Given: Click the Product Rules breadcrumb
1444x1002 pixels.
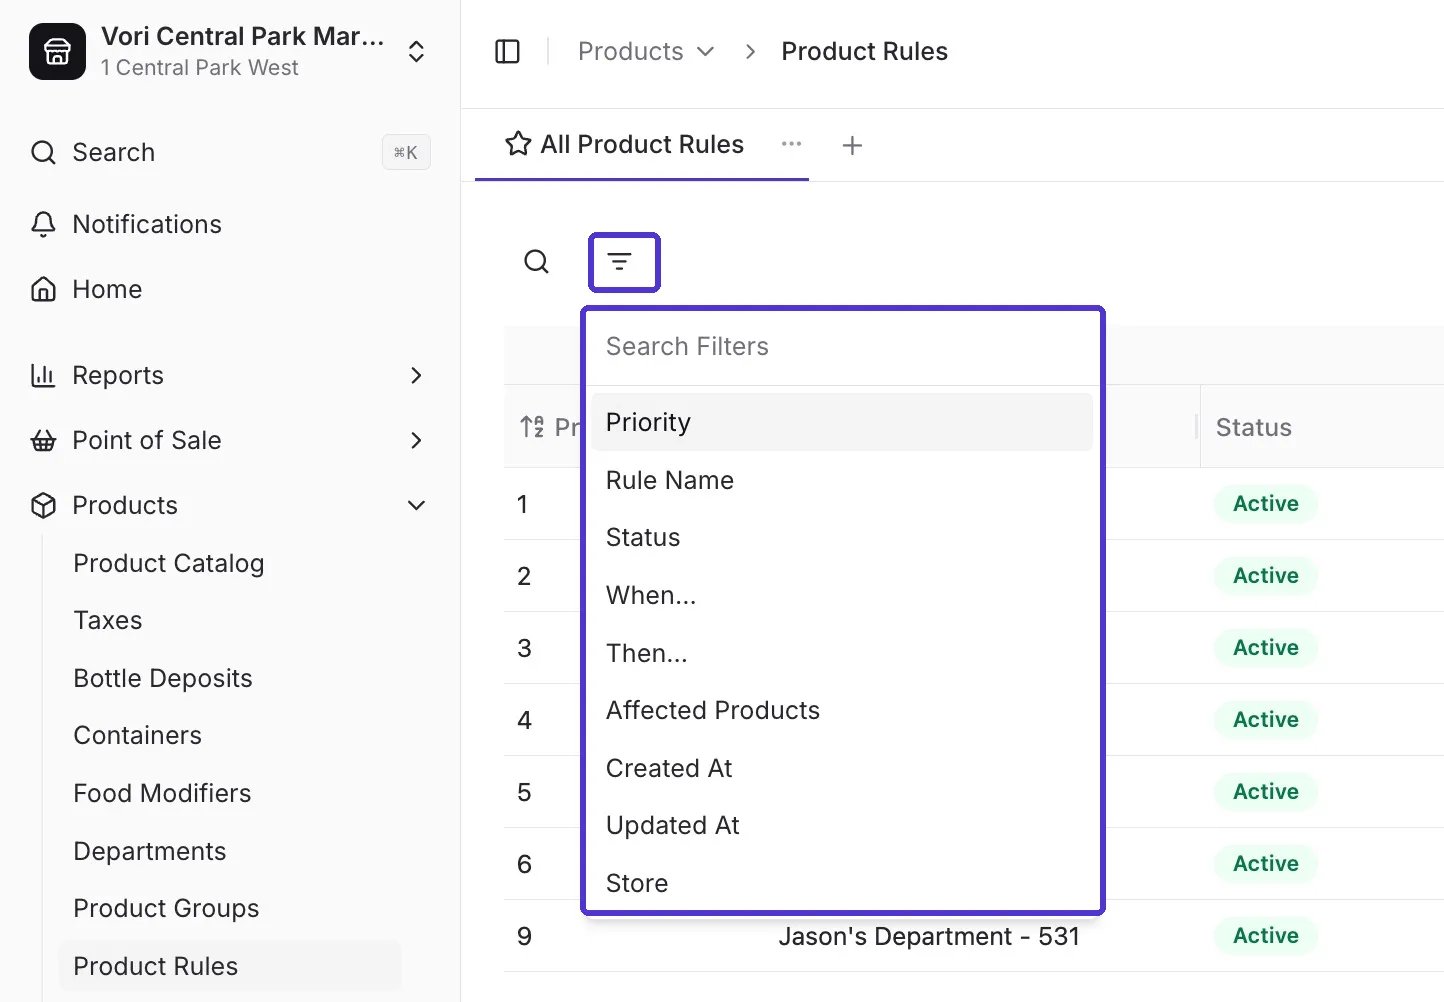Looking at the screenshot, I should (x=864, y=51).
